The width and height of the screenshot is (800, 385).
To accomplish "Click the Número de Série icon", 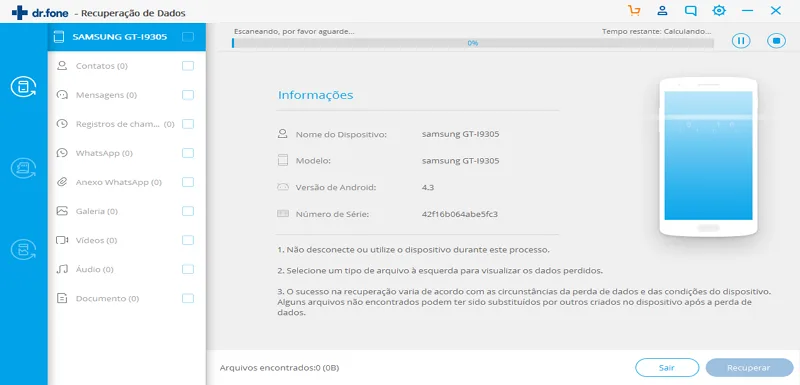I will (x=283, y=214).
